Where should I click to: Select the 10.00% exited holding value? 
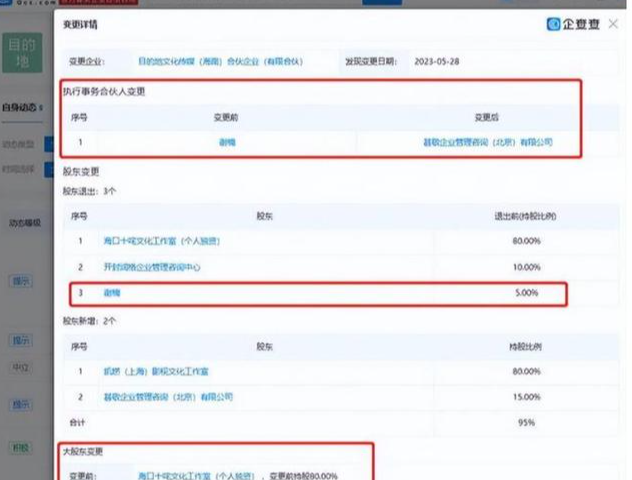tap(526, 267)
